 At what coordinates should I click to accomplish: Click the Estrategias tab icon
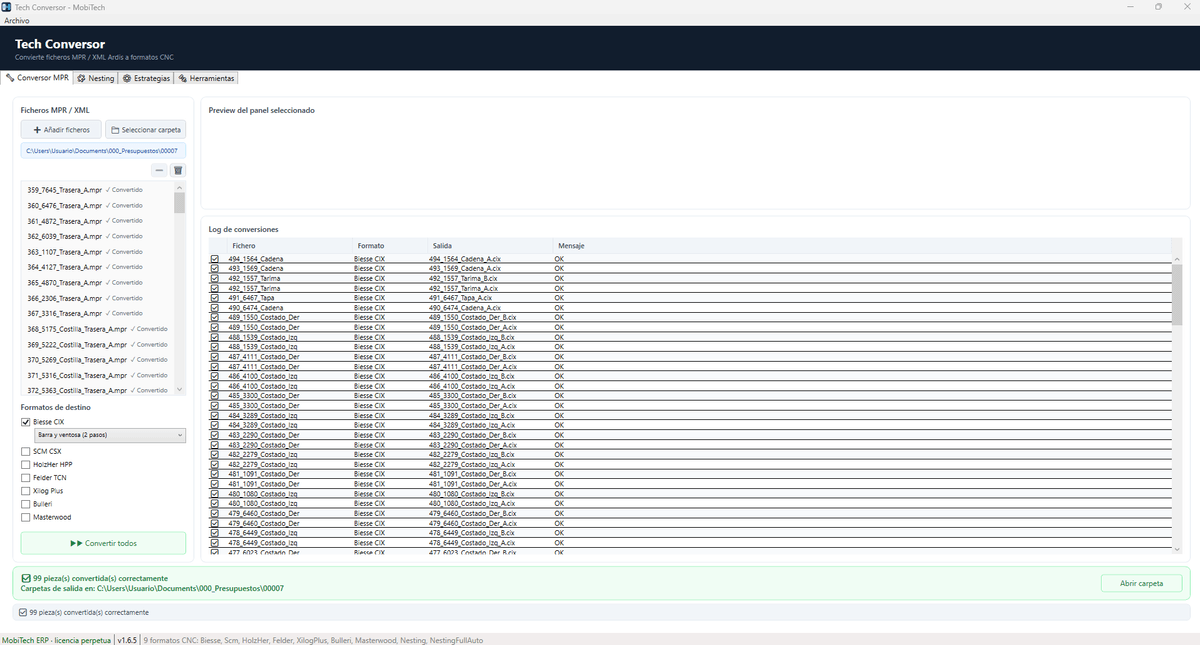click(x=126, y=78)
